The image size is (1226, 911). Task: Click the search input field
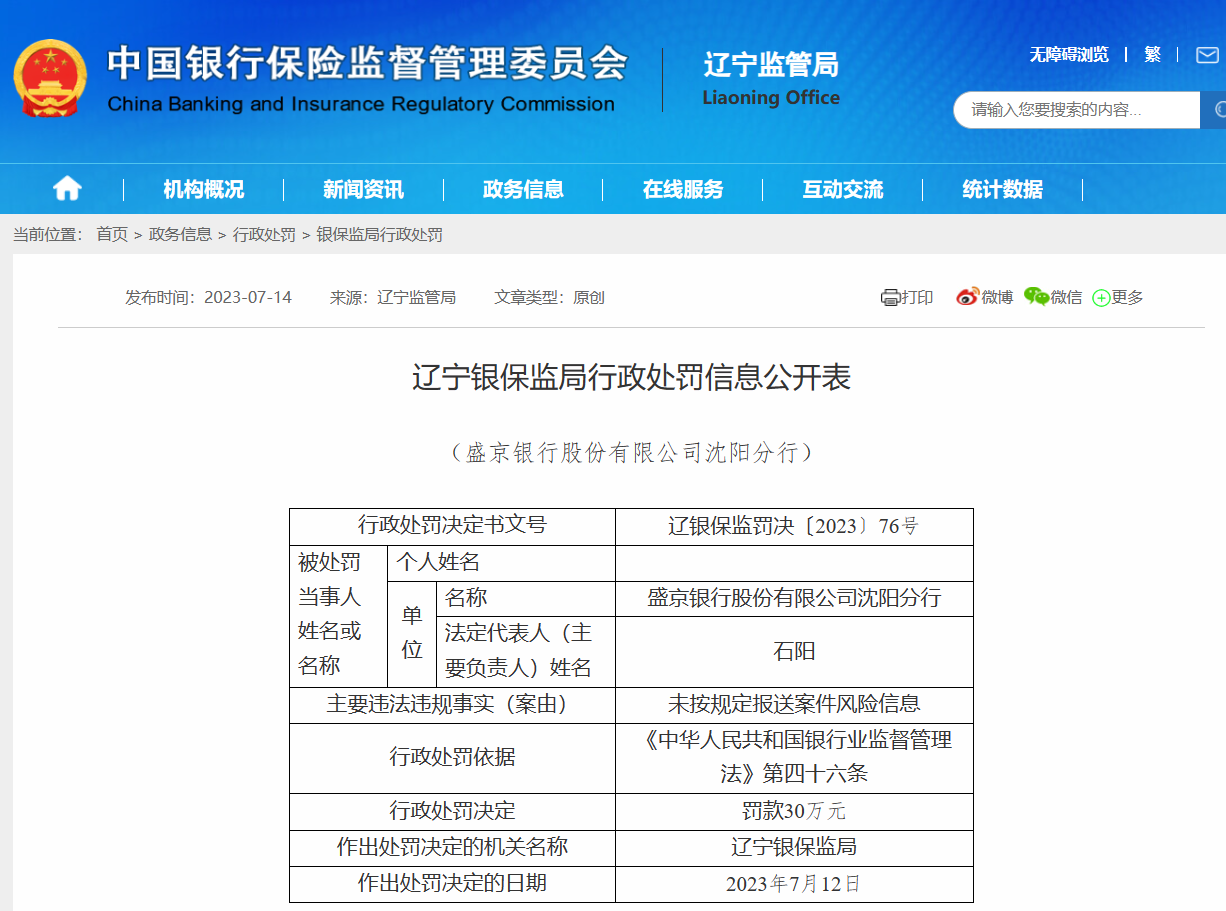click(x=1076, y=110)
